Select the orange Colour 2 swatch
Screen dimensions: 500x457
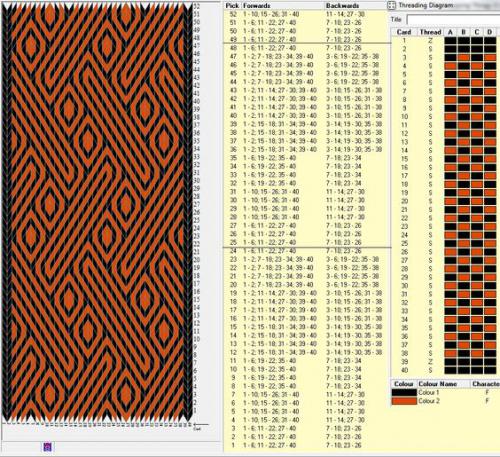click(404, 401)
